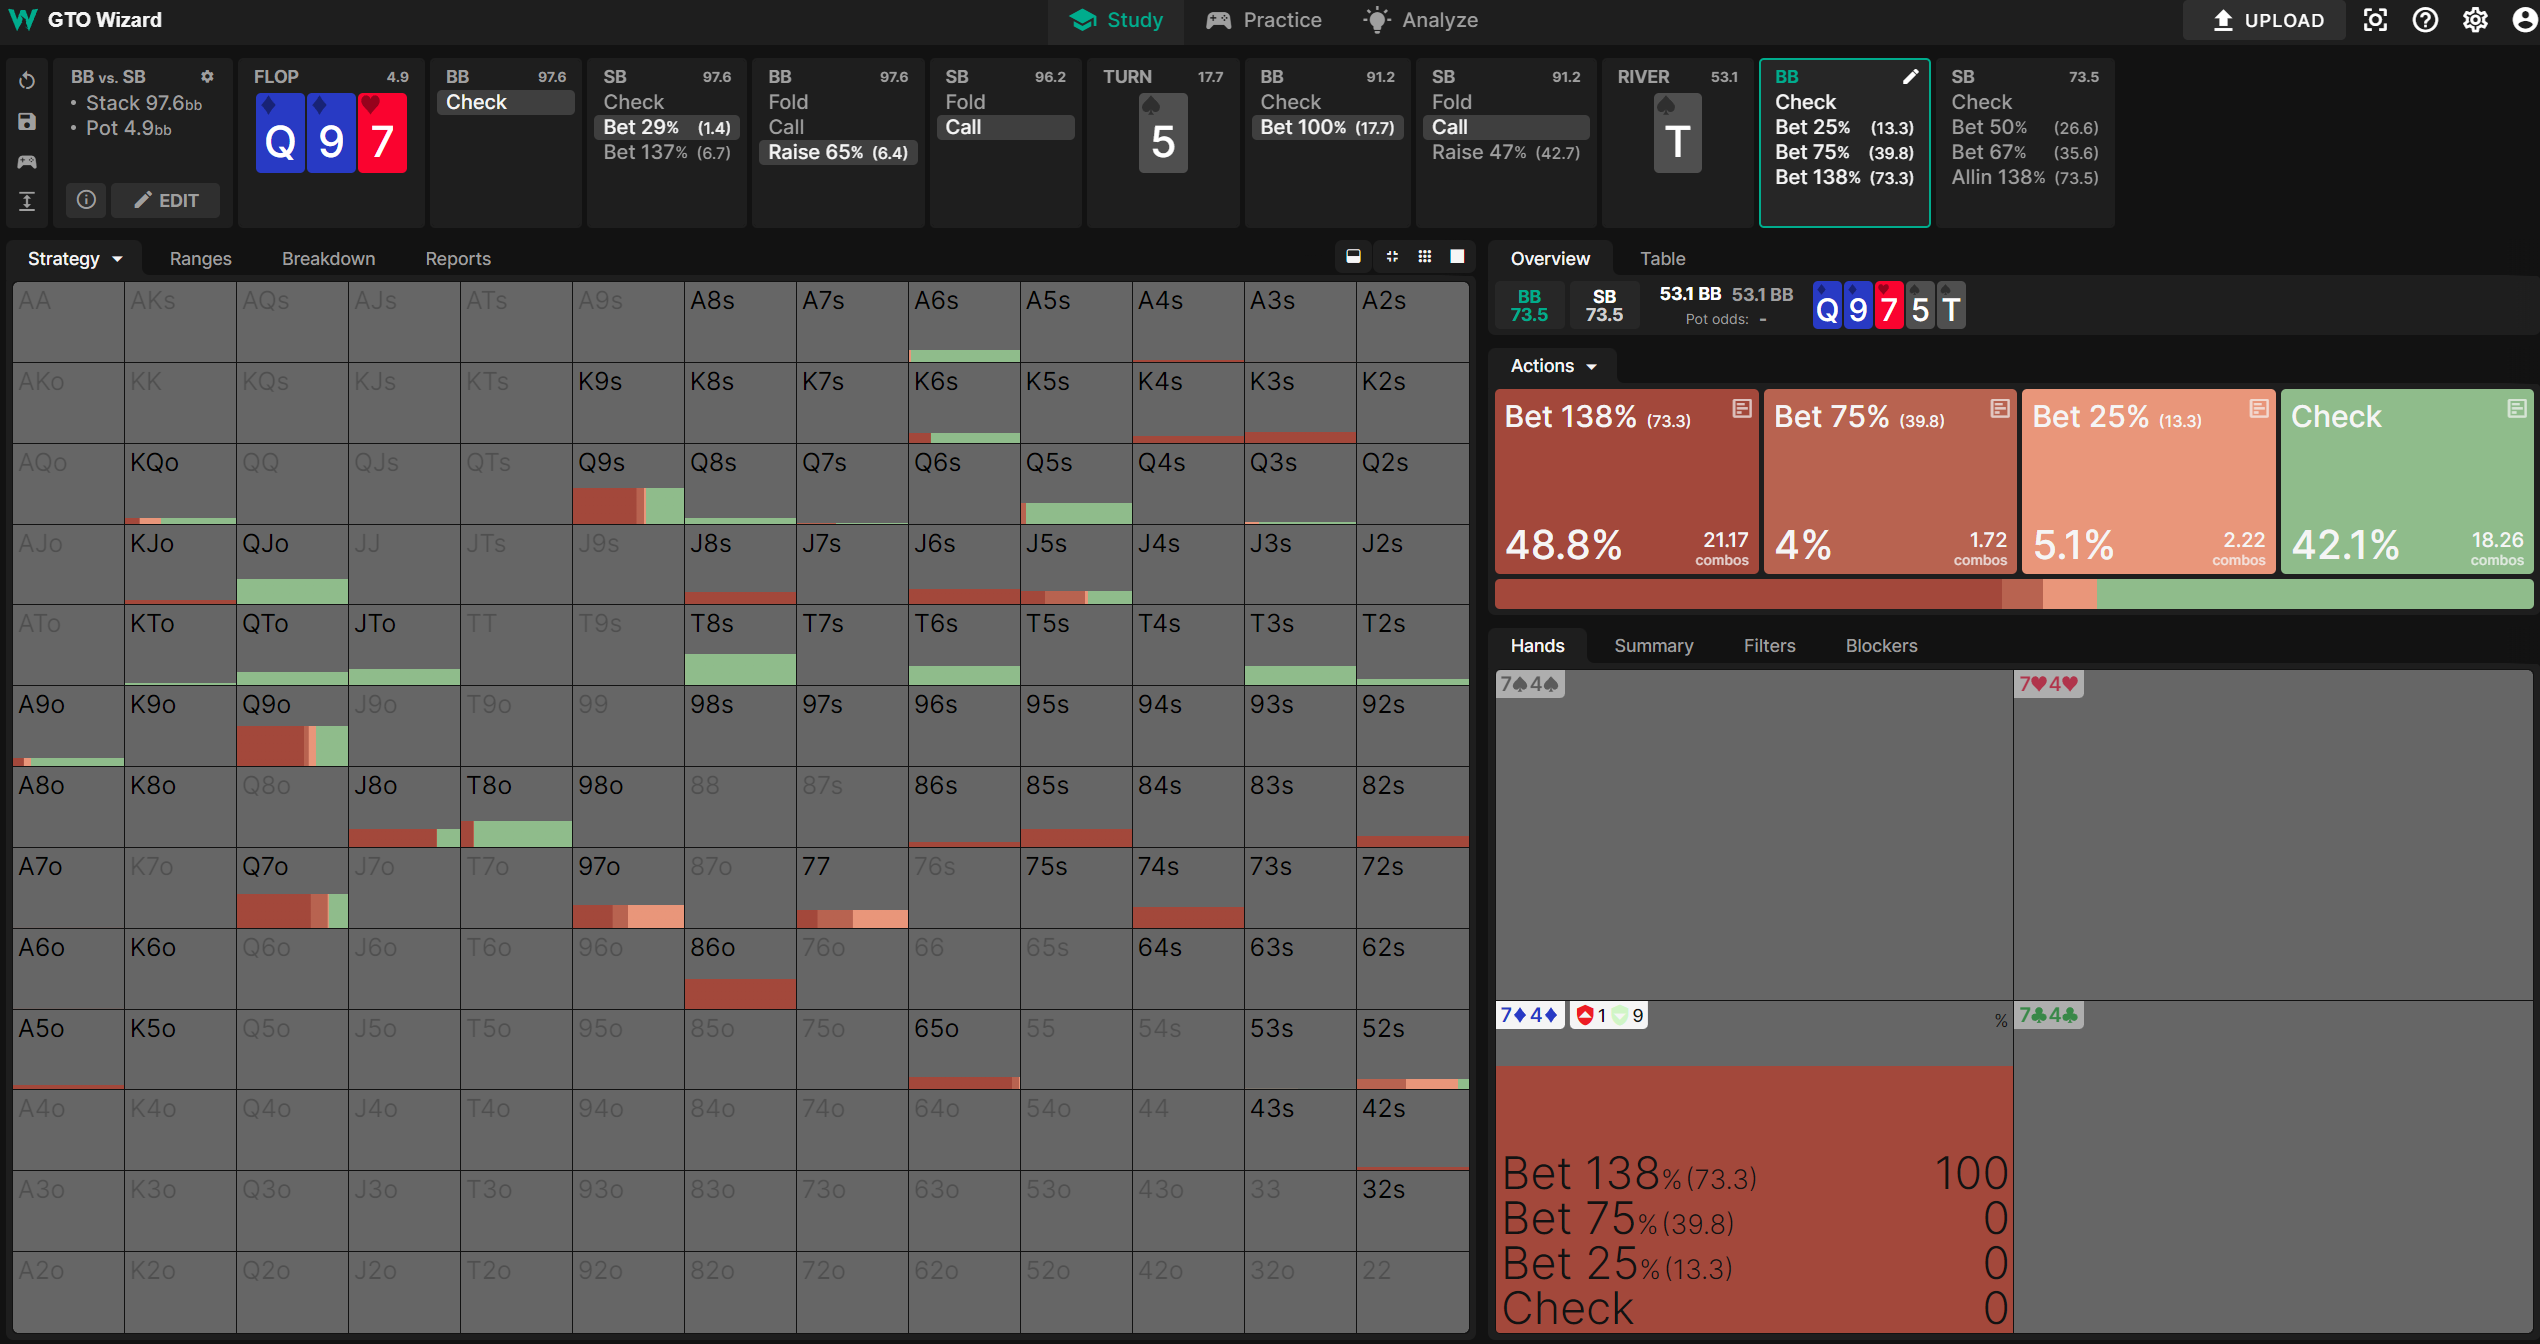Click the UPLOAD button
Viewport: 2540px width, 1344px height.
[x=2267, y=20]
